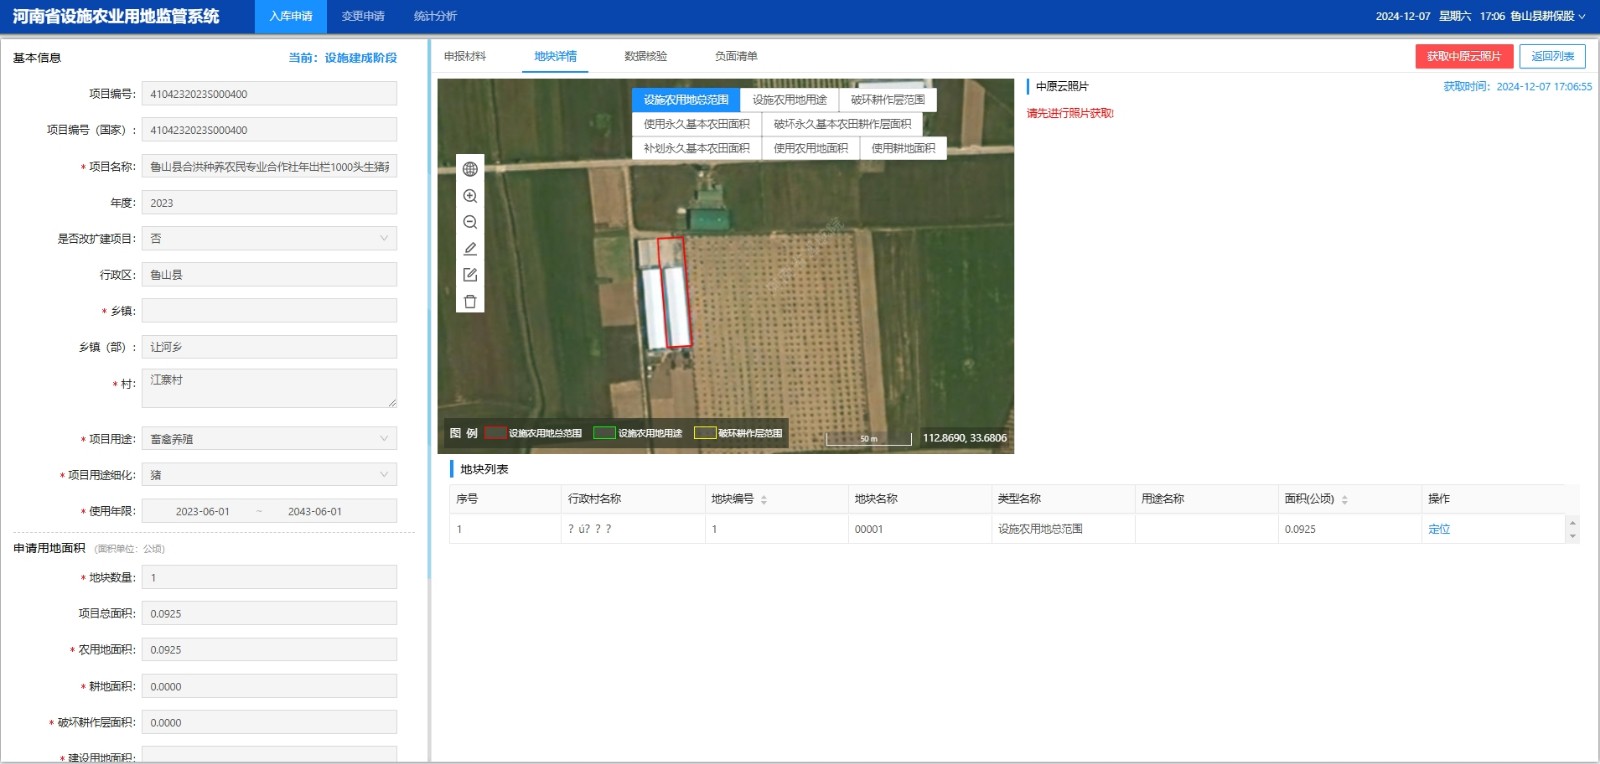
Task: Click the small table scrollbar arrows
Action: [x=1573, y=529]
